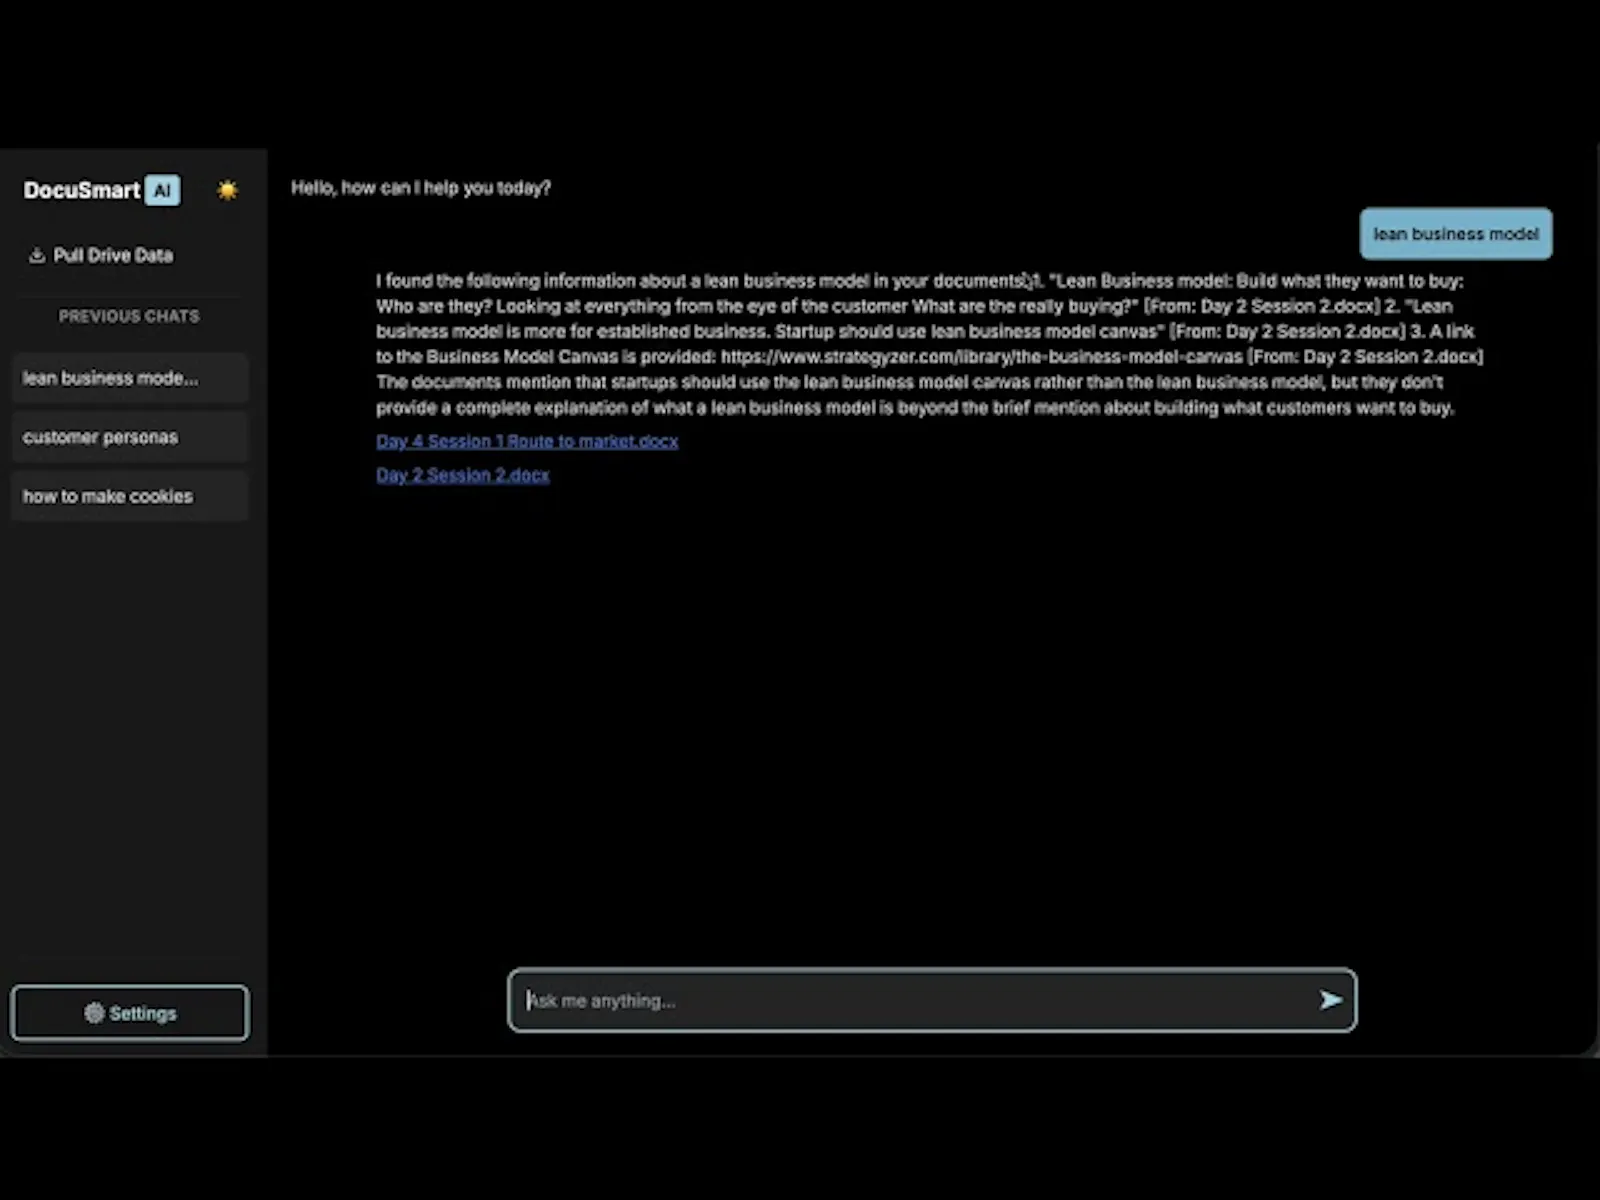
Task: Open Settings panel
Action: 130,1013
